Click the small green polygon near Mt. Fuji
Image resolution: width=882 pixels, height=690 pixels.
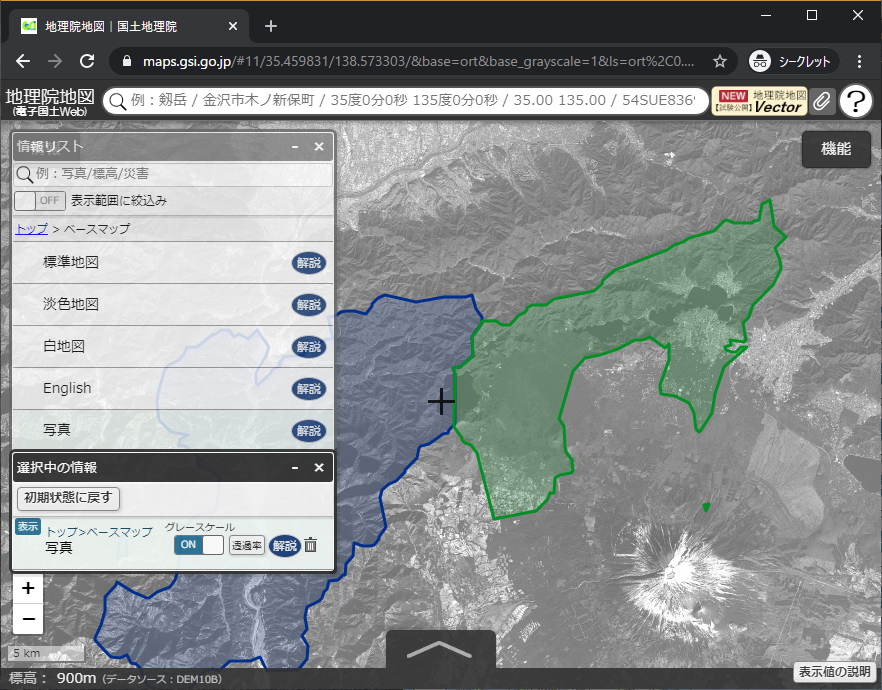point(706,507)
